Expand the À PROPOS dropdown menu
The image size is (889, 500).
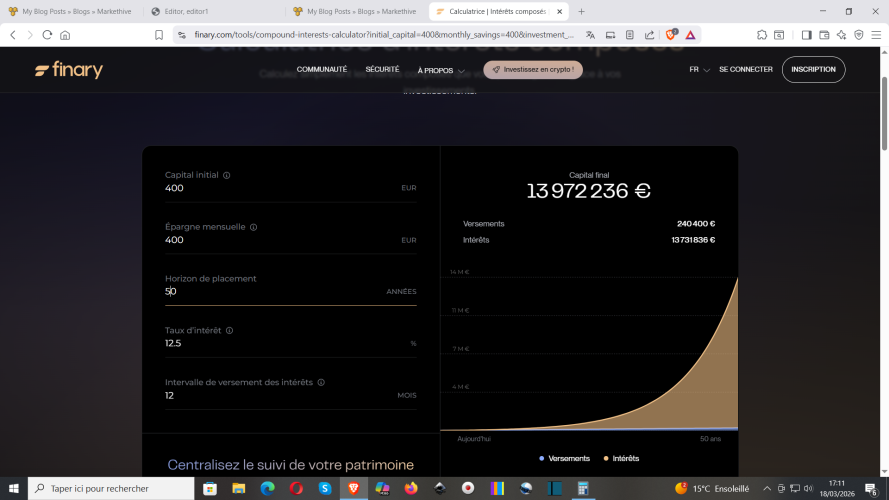(439, 70)
